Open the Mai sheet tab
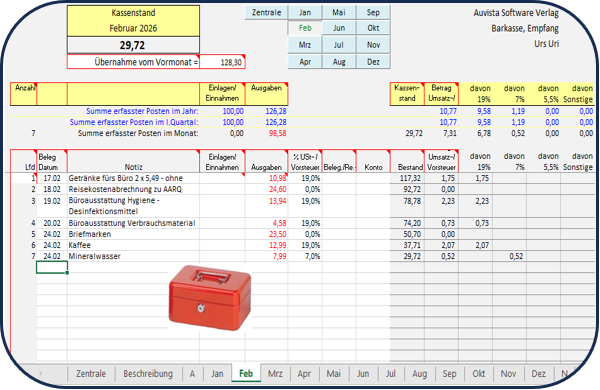 (333, 374)
